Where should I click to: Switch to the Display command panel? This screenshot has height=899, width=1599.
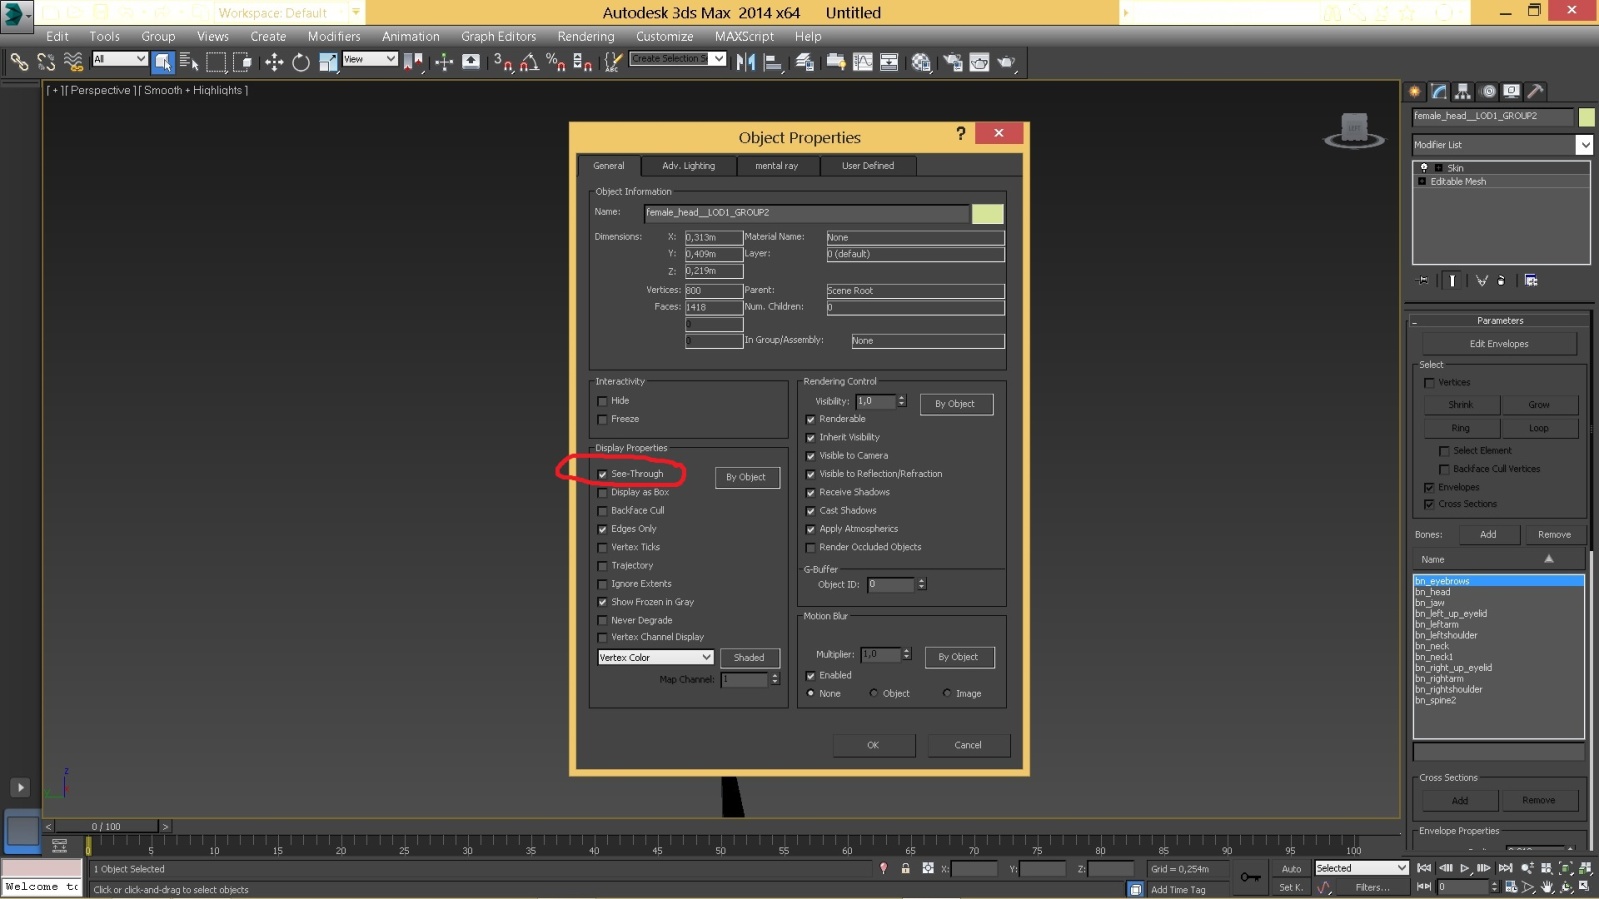[x=1512, y=91]
